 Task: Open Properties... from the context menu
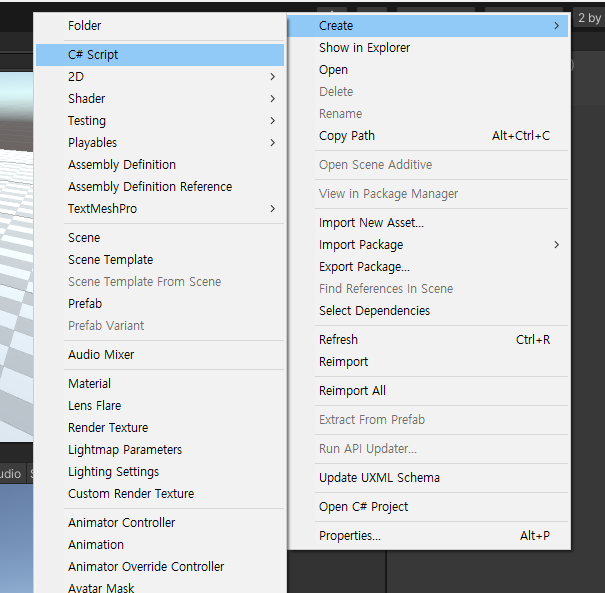click(x=428, y=536)
